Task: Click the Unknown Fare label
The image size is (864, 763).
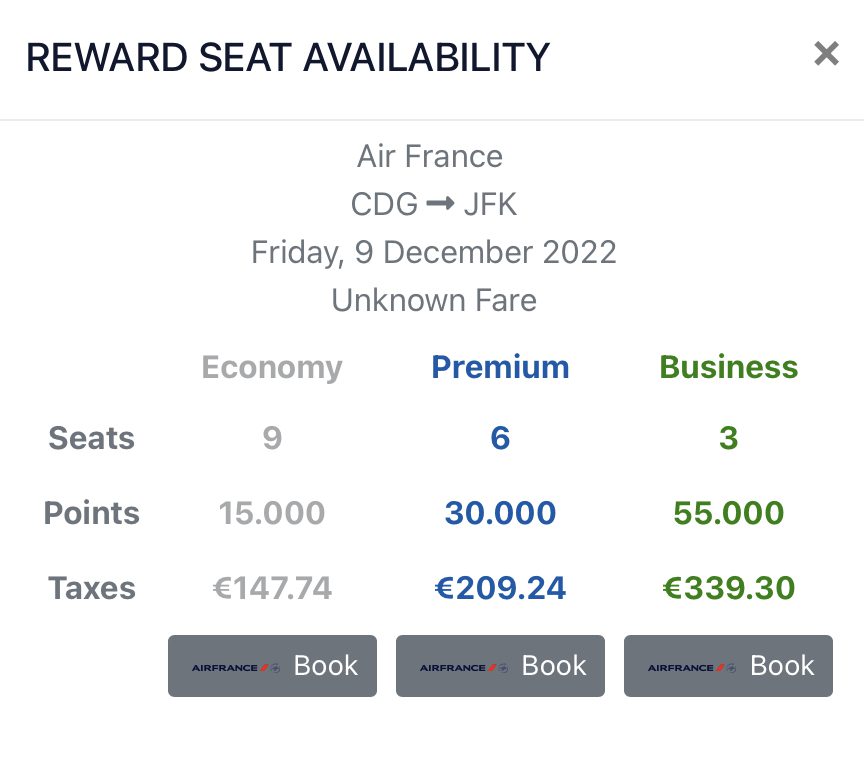Action: (434, 301)
